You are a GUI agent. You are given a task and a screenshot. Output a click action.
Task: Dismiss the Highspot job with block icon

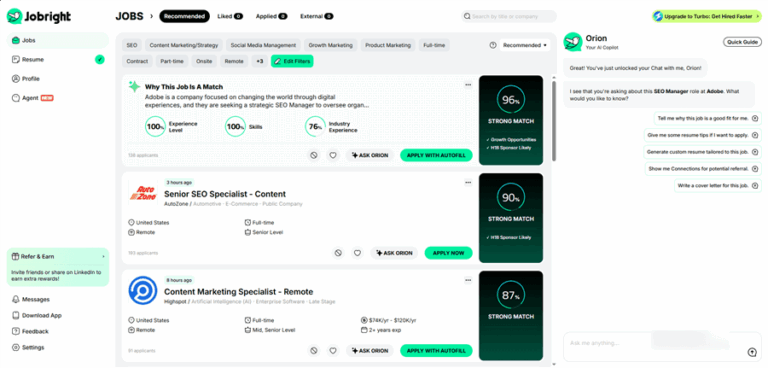pyautogui.click(x=313, y=350)
